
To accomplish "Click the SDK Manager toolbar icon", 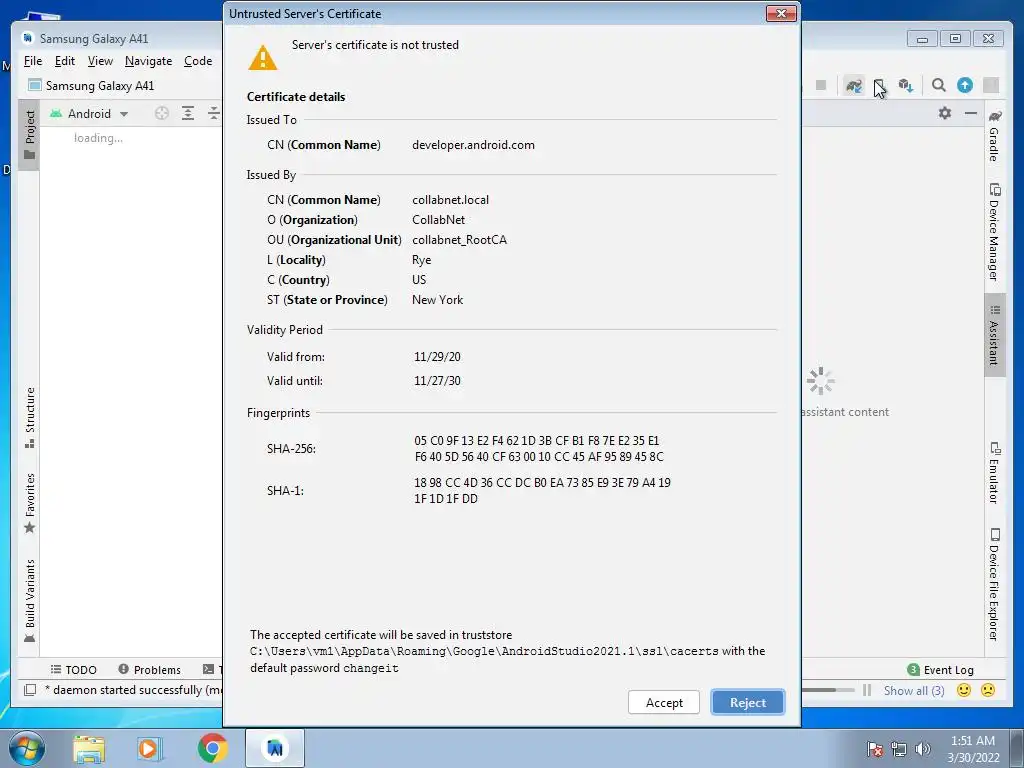I will (x=906, y=86).
